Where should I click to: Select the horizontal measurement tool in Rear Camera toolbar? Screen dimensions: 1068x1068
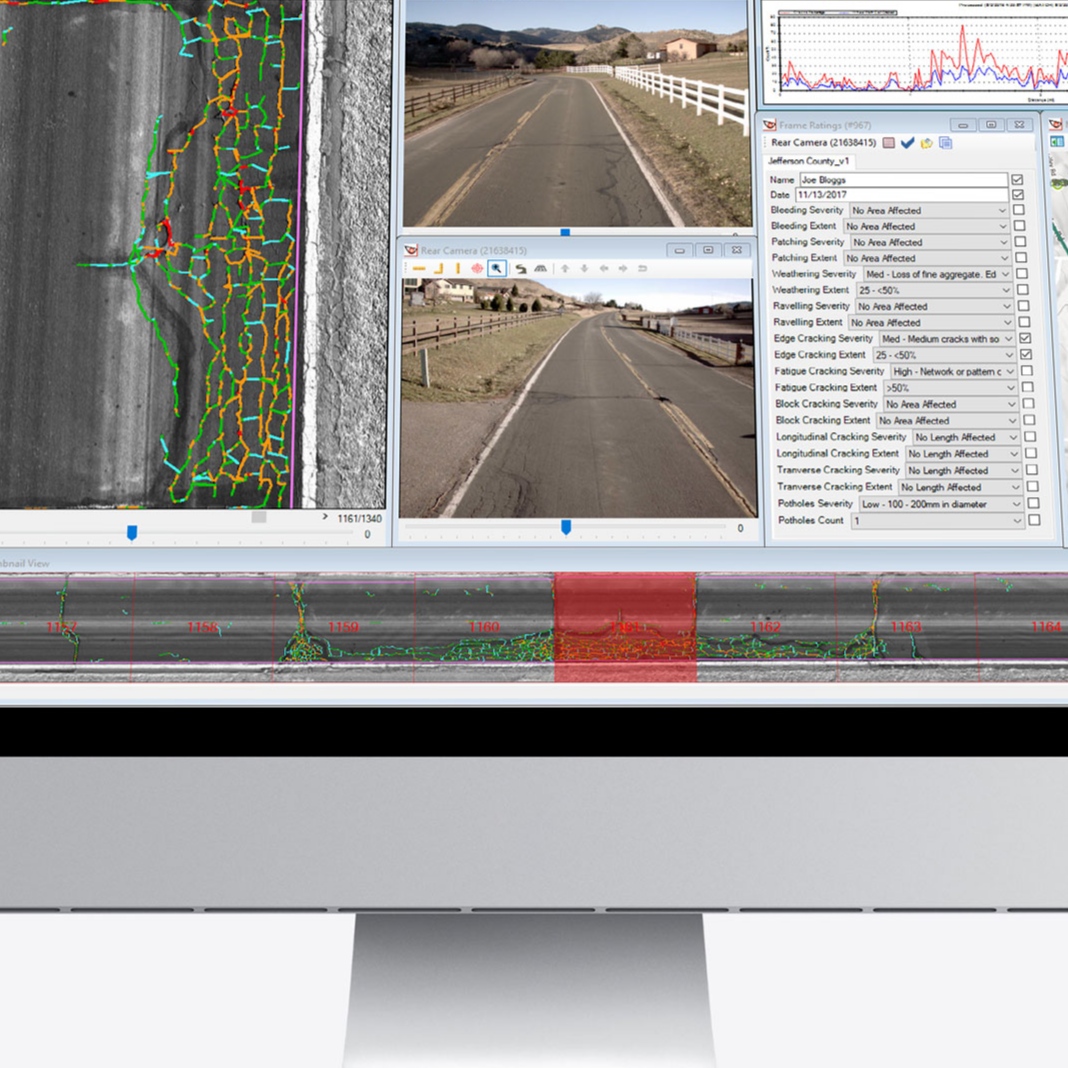pos(419,269)
